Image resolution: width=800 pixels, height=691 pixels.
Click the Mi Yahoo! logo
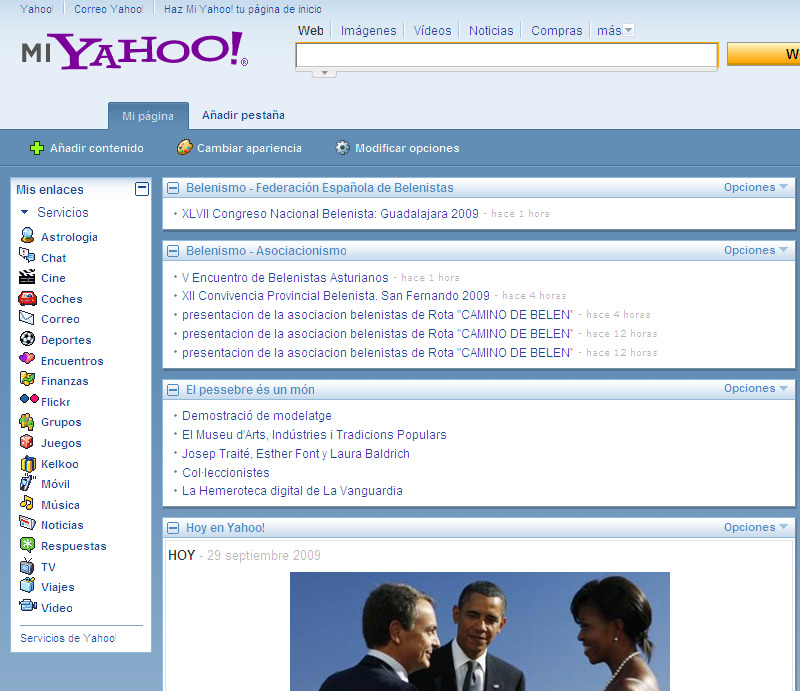pyautogui.click(x=135, y=51)
